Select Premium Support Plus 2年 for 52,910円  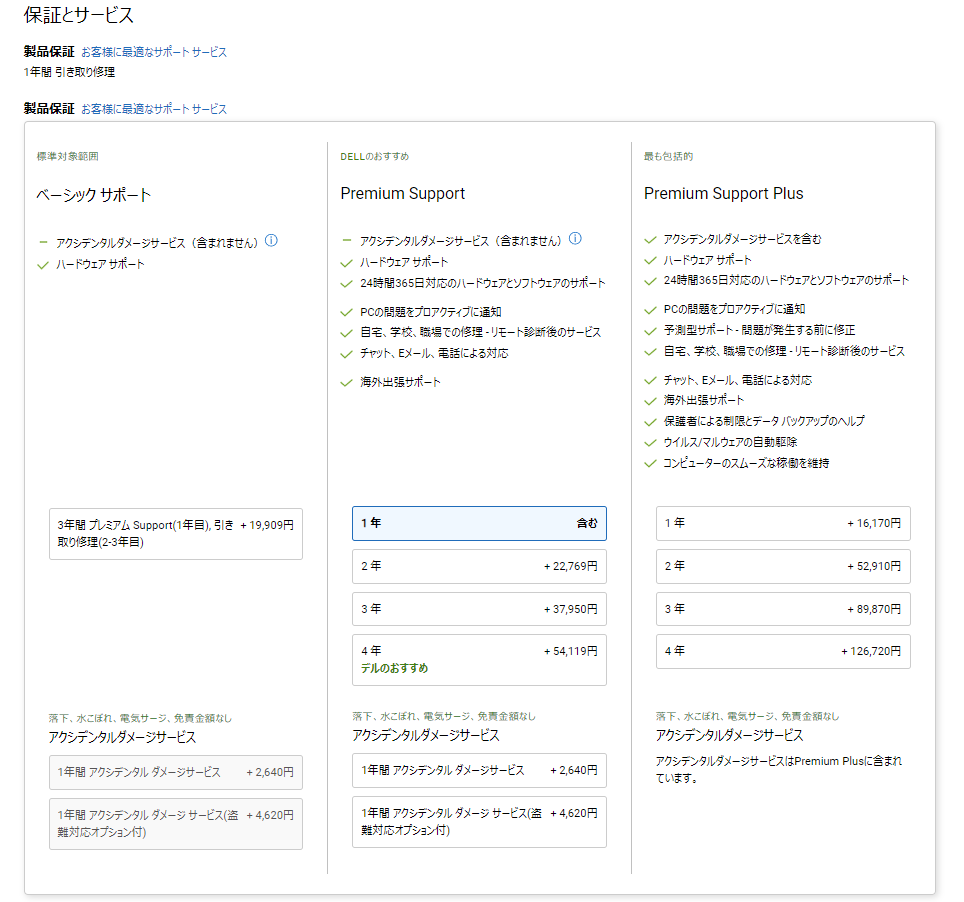click(783, 566)
